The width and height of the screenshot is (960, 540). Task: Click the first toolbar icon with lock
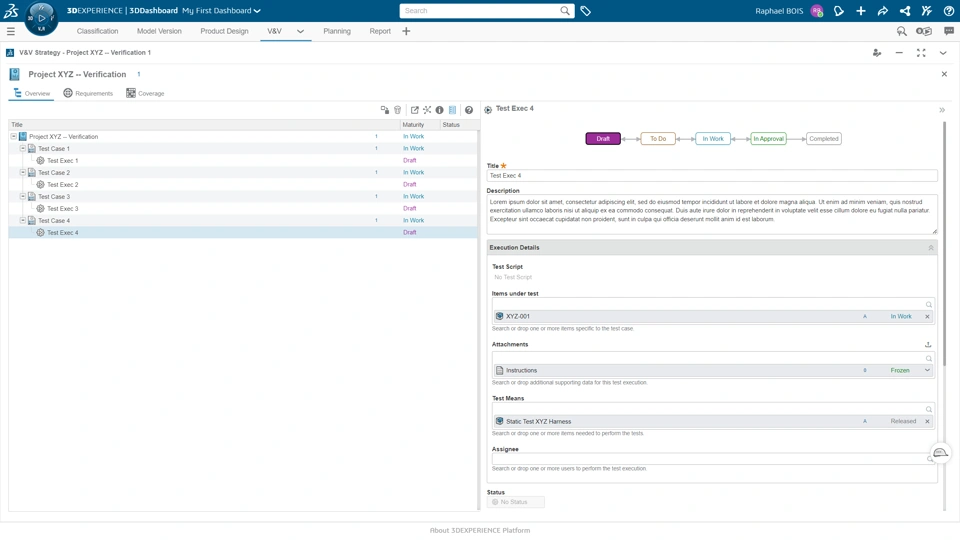(384, 110)
